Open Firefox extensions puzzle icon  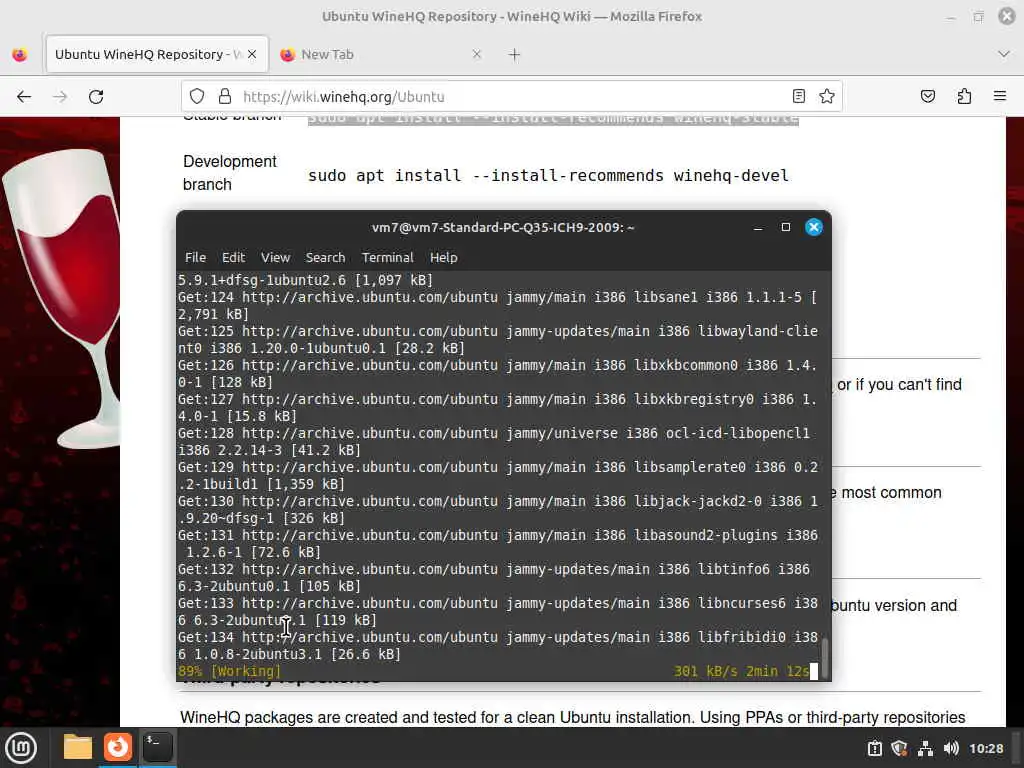click(964, 96)
